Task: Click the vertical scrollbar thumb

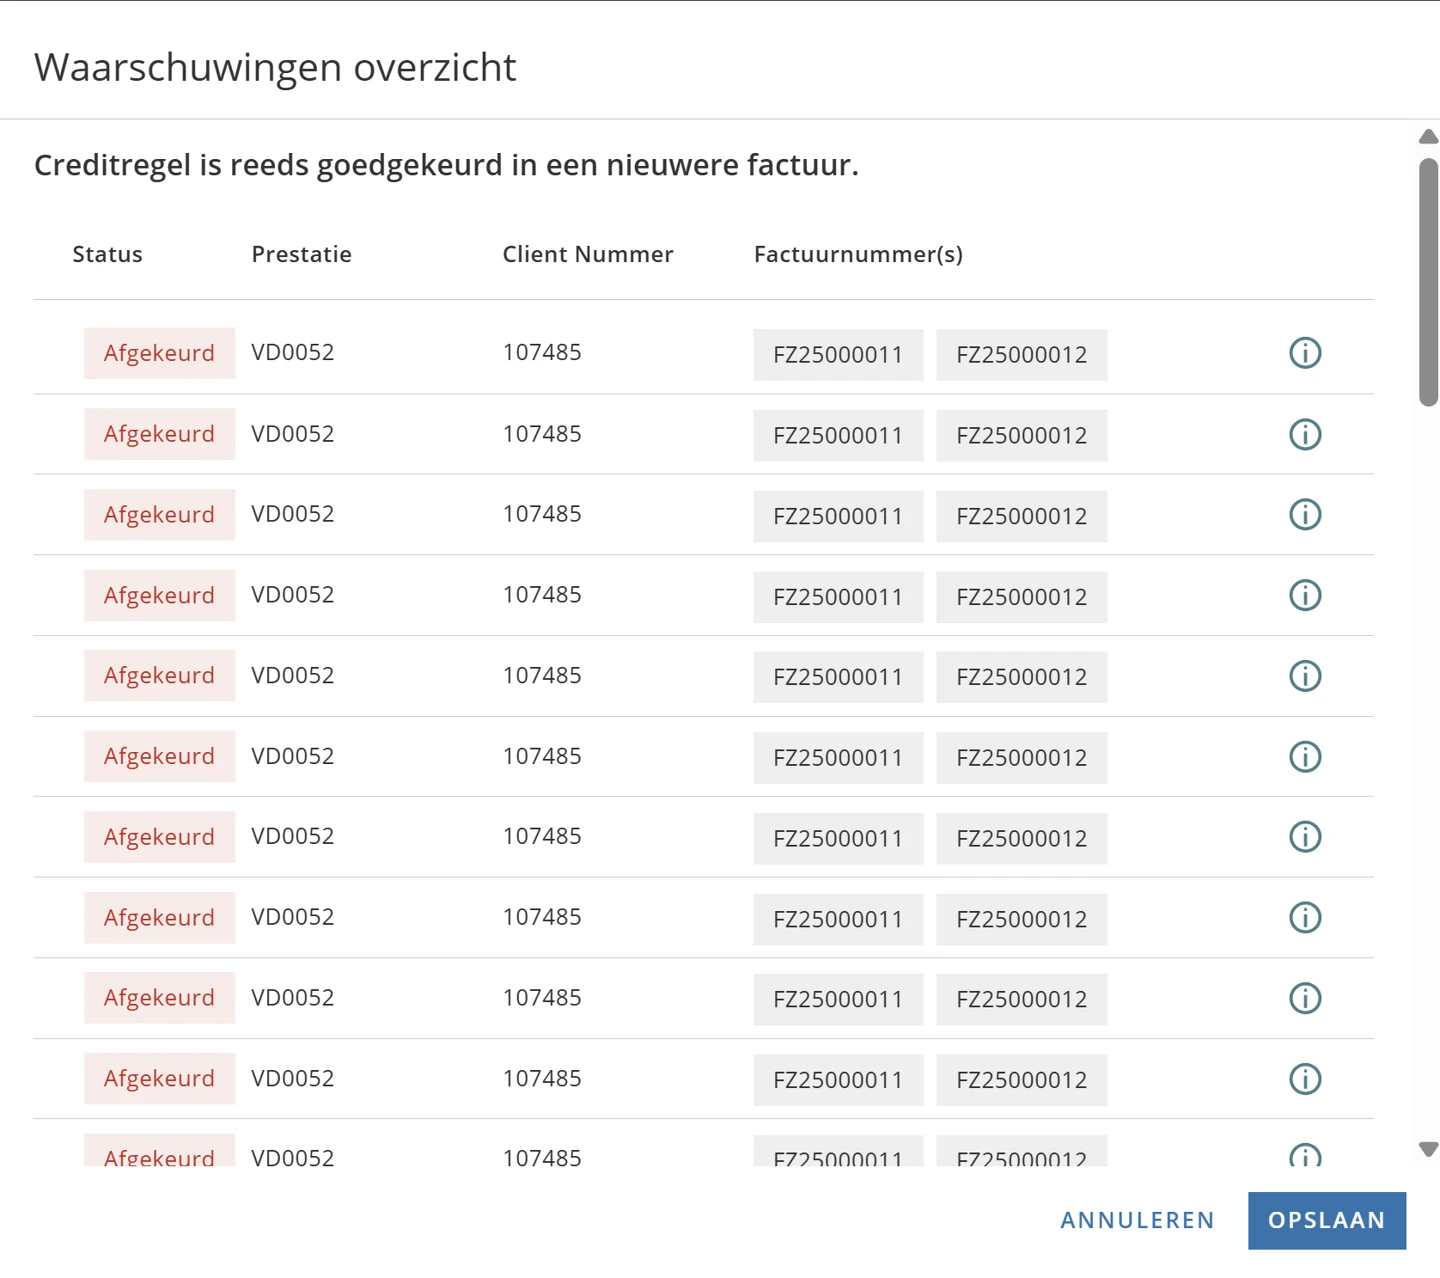Action: pos(1428,282)
